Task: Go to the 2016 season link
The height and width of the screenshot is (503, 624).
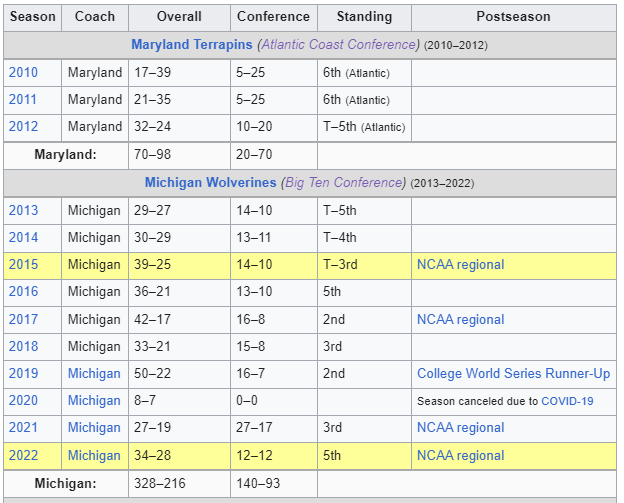Action: (x=22, y=291)
